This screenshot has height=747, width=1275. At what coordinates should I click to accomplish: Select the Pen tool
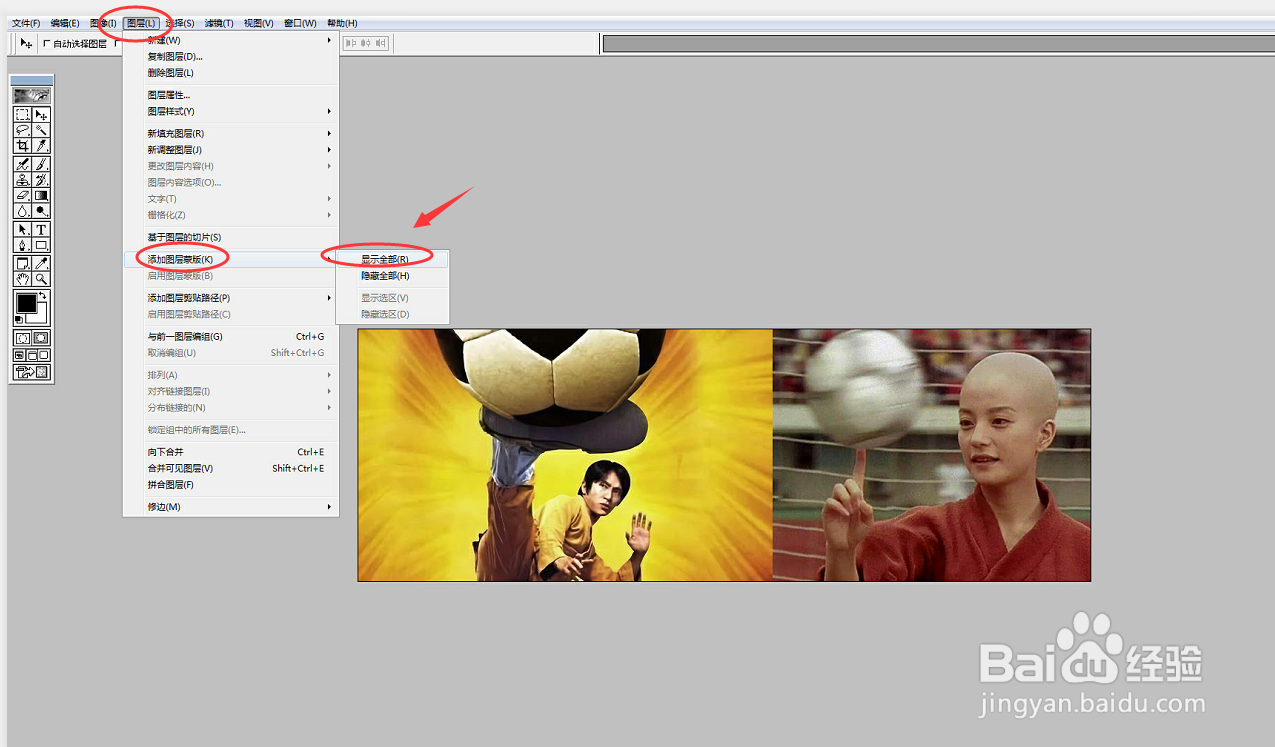click(21, 245)
